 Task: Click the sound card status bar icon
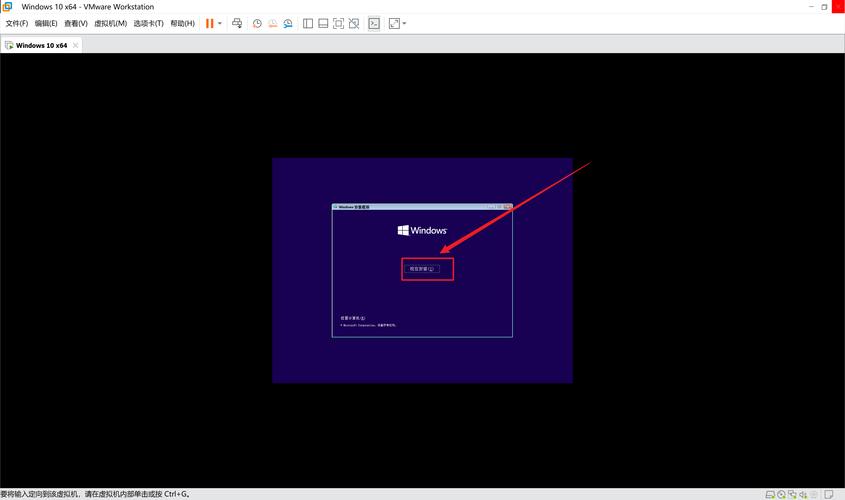coord(803,494)
